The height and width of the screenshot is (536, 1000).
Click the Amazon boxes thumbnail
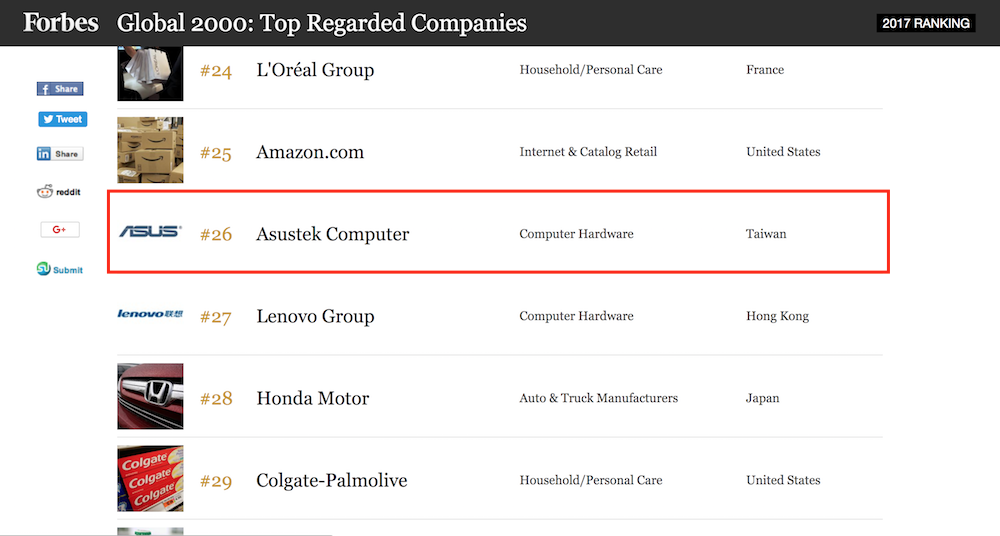click(150, 151)
